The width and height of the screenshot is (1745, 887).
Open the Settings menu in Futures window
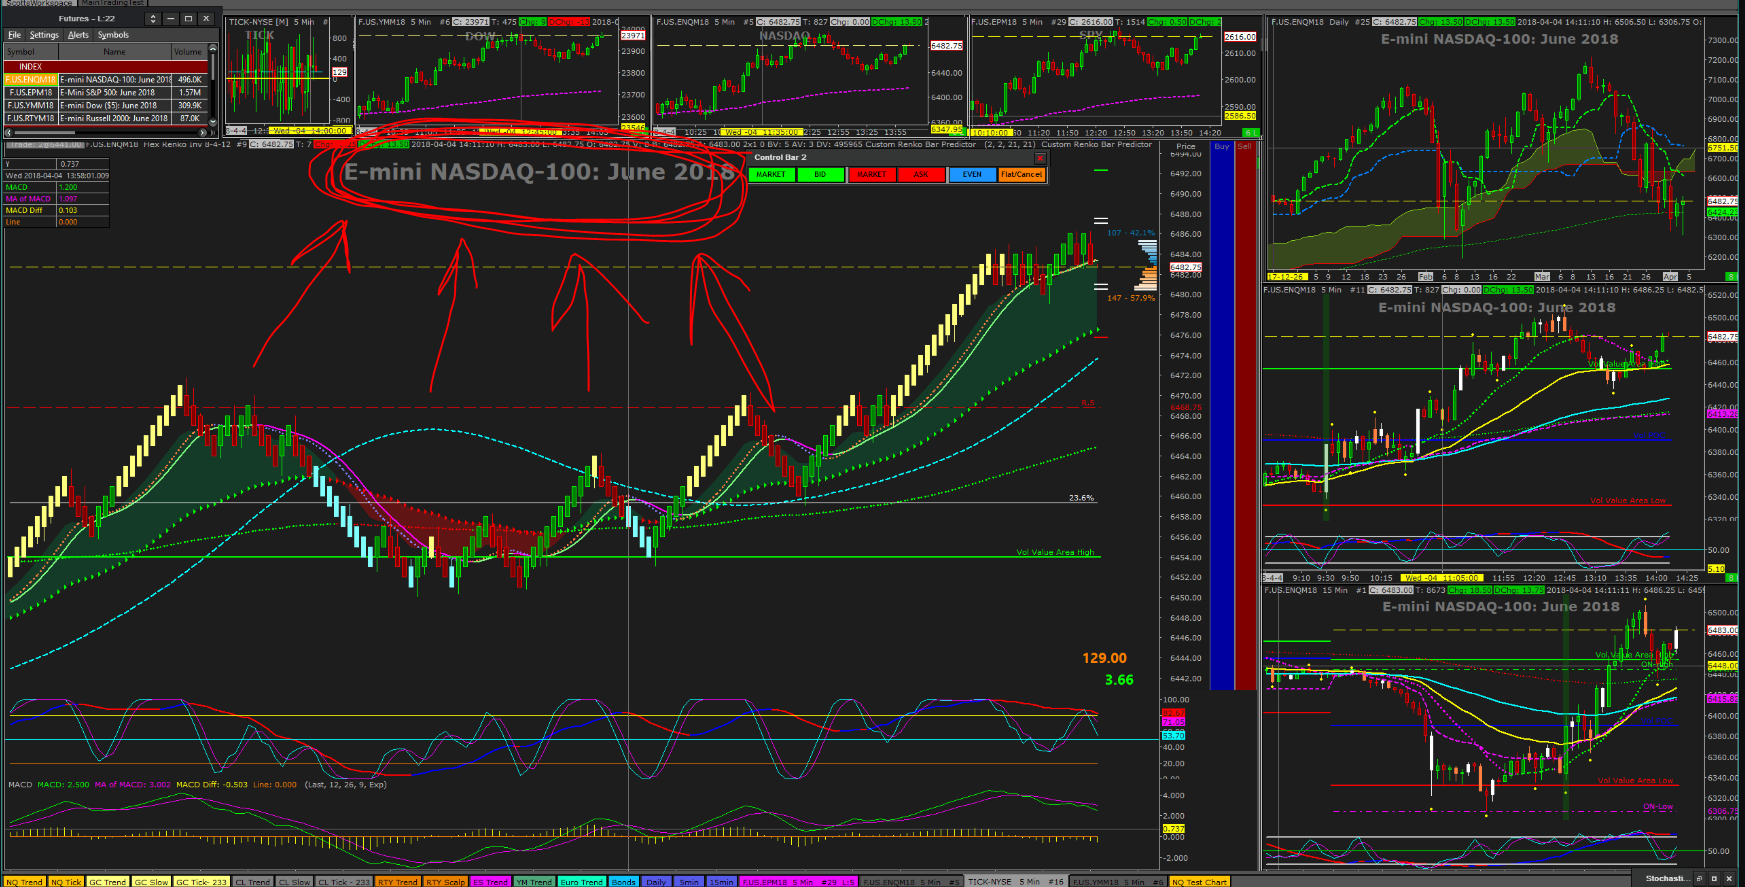[44, 35]
